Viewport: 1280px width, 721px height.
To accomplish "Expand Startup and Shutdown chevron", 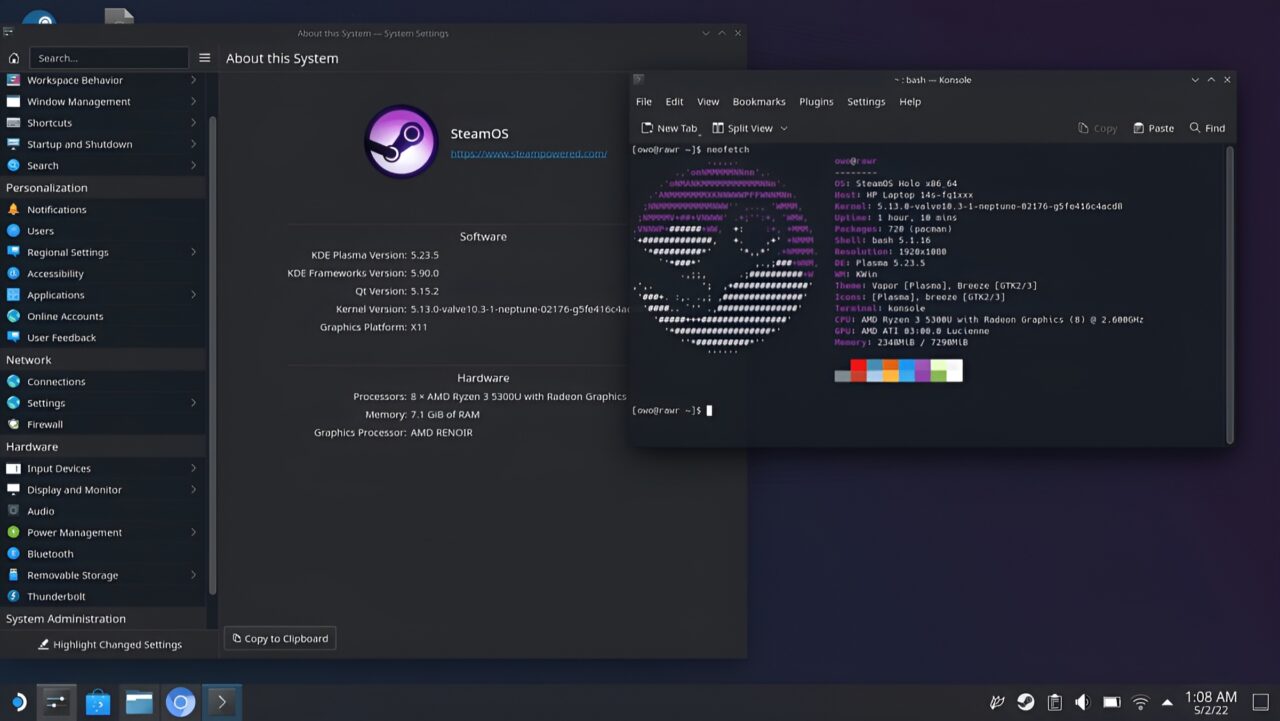I will [x=193, y=144].
